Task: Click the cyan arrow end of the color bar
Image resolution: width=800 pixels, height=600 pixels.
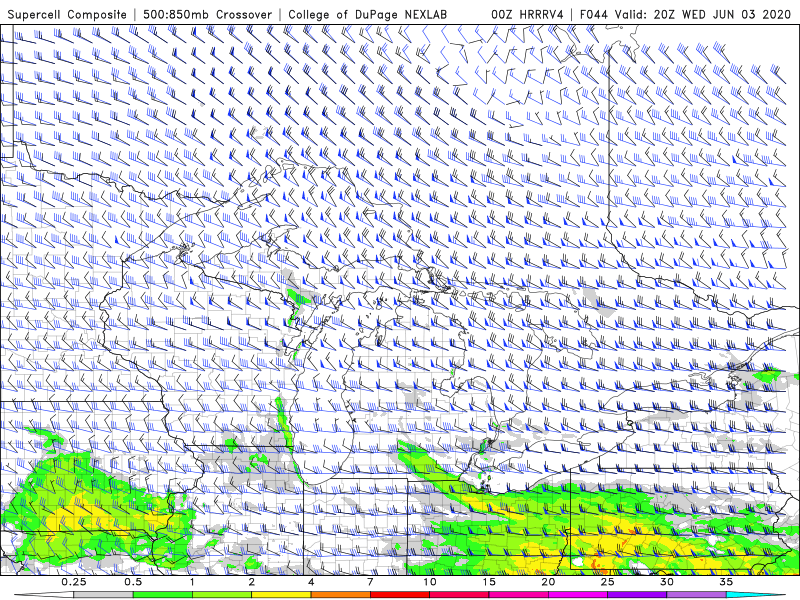Action: click(x=756, y=595)
